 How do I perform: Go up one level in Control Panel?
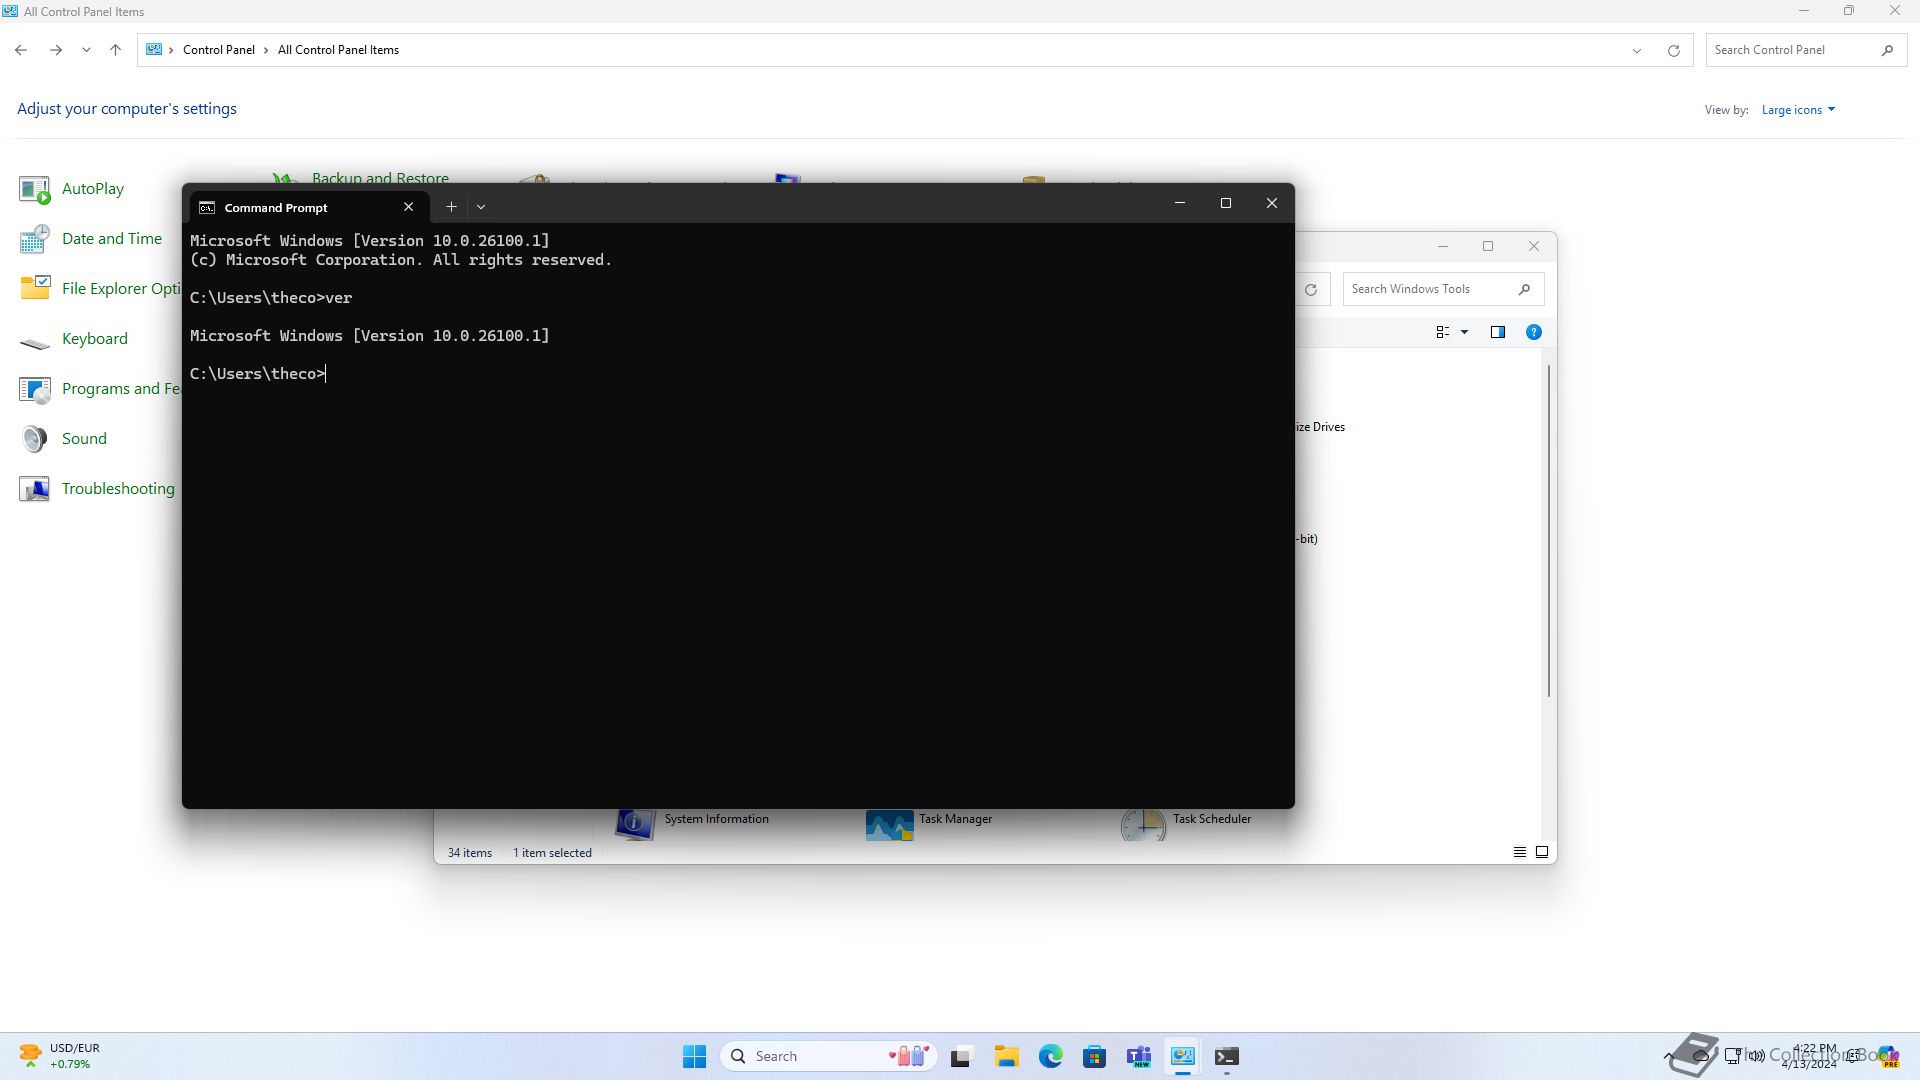[115, 50]
